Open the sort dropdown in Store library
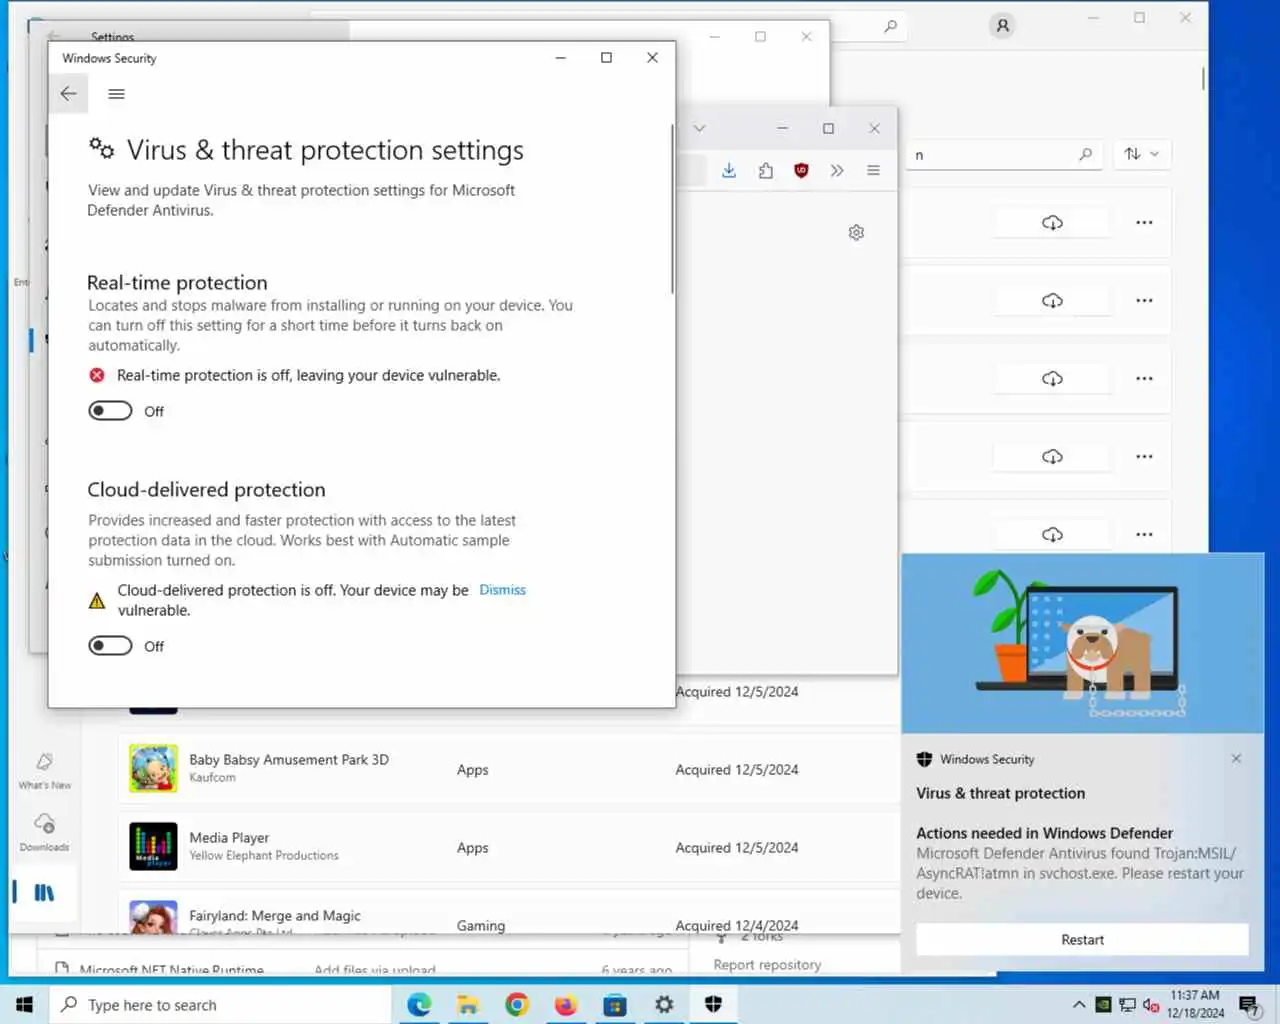1280x1024 pixels. click(x=1141, y=154)
